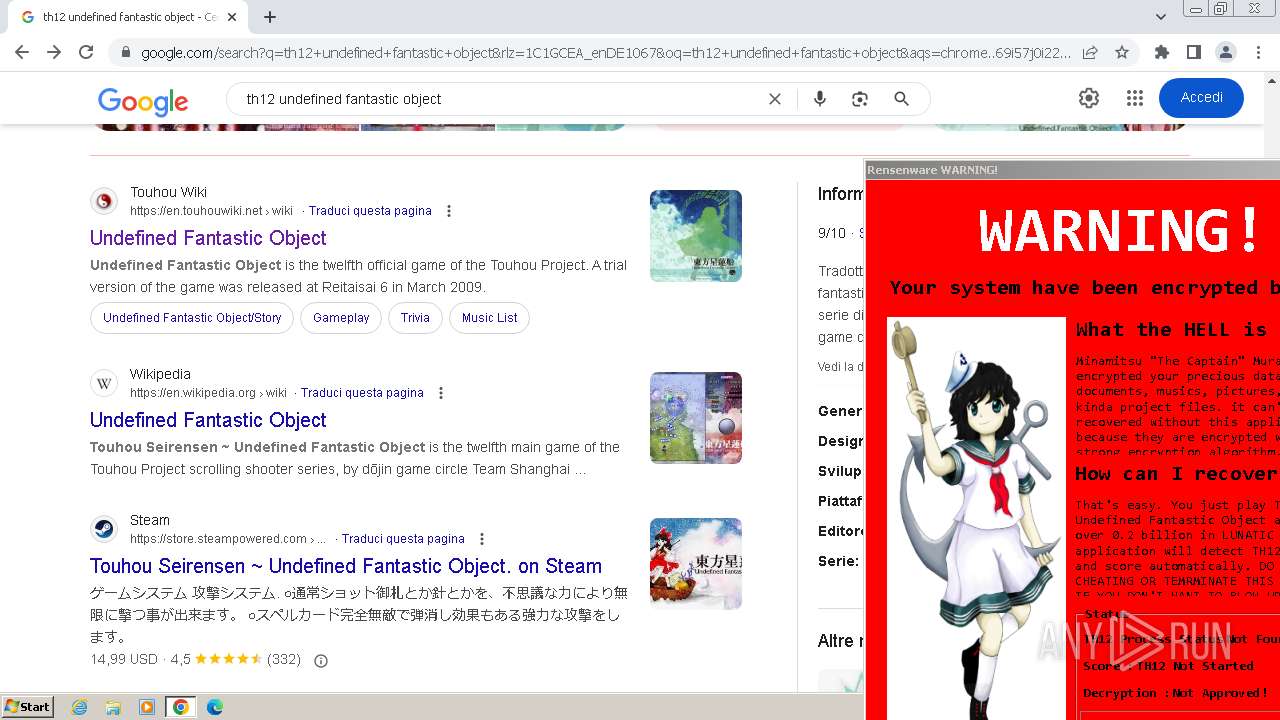This screenshot has width=1280, height=720.
Task: Open the Steam result thumbnail
Action: coord(696,564)
